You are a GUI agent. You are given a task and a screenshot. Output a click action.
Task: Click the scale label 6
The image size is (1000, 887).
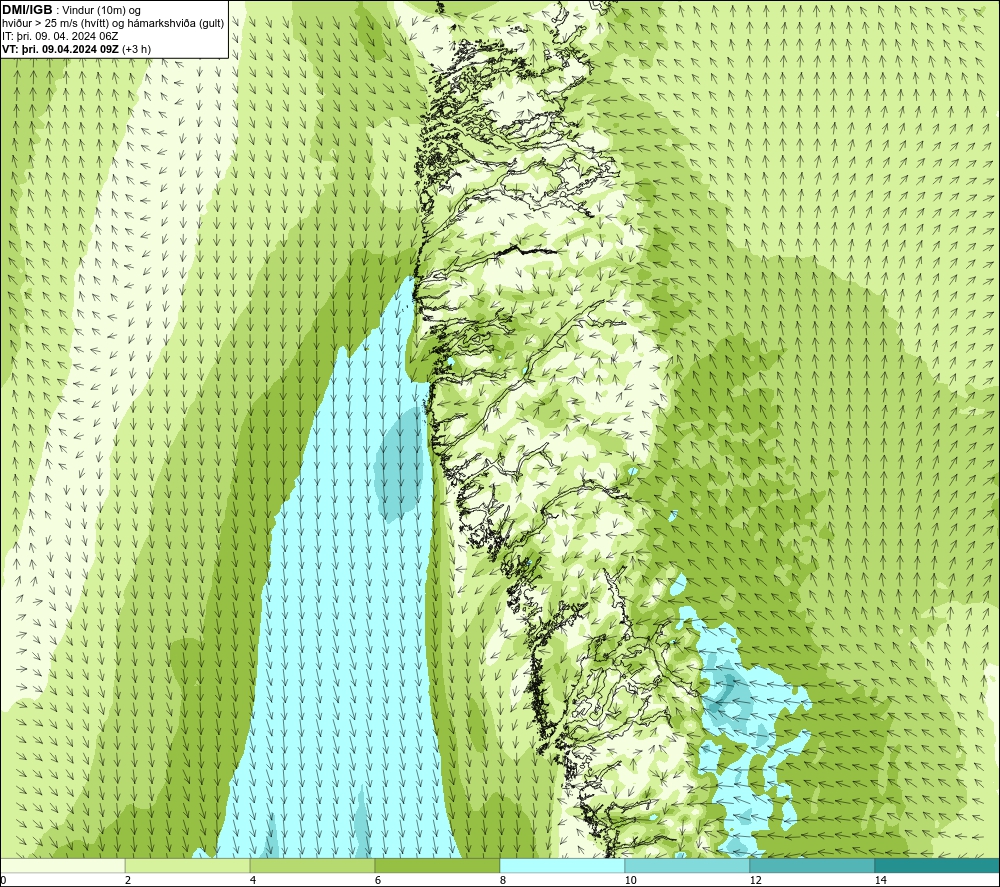point(378,880)
